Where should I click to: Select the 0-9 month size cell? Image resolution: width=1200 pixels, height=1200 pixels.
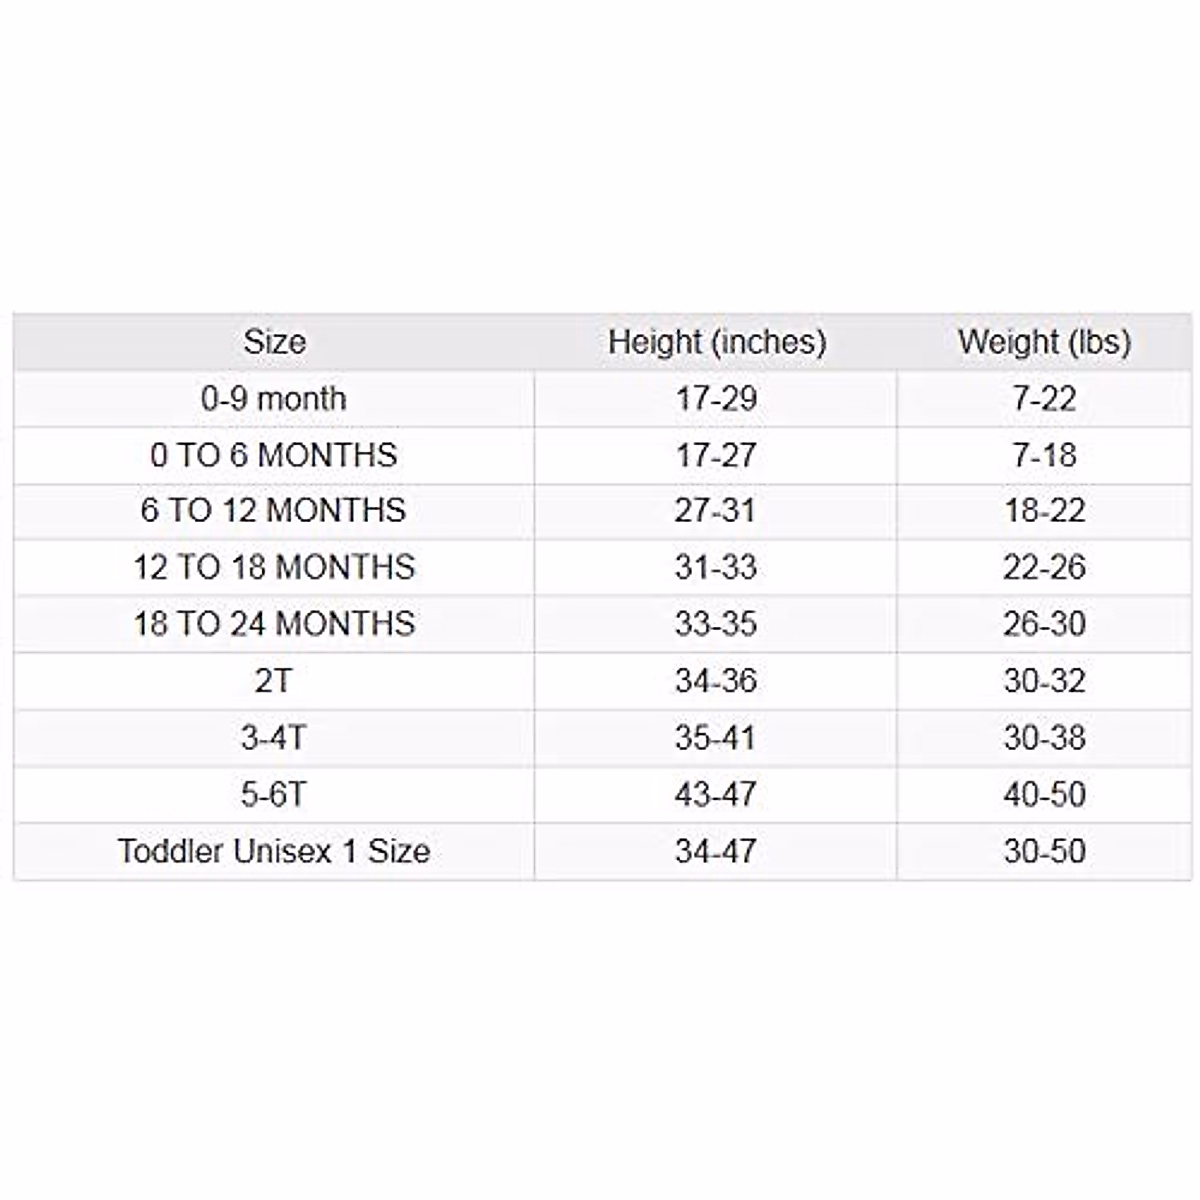[x=274, y=399]
